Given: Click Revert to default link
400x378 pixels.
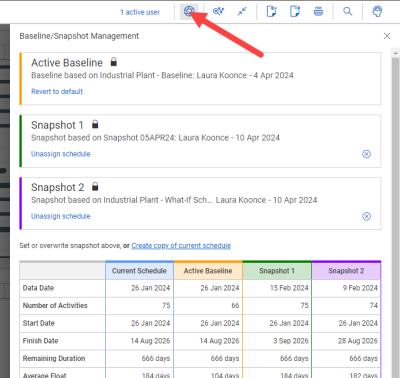Looking at the screenshot, I should [57, 92].
